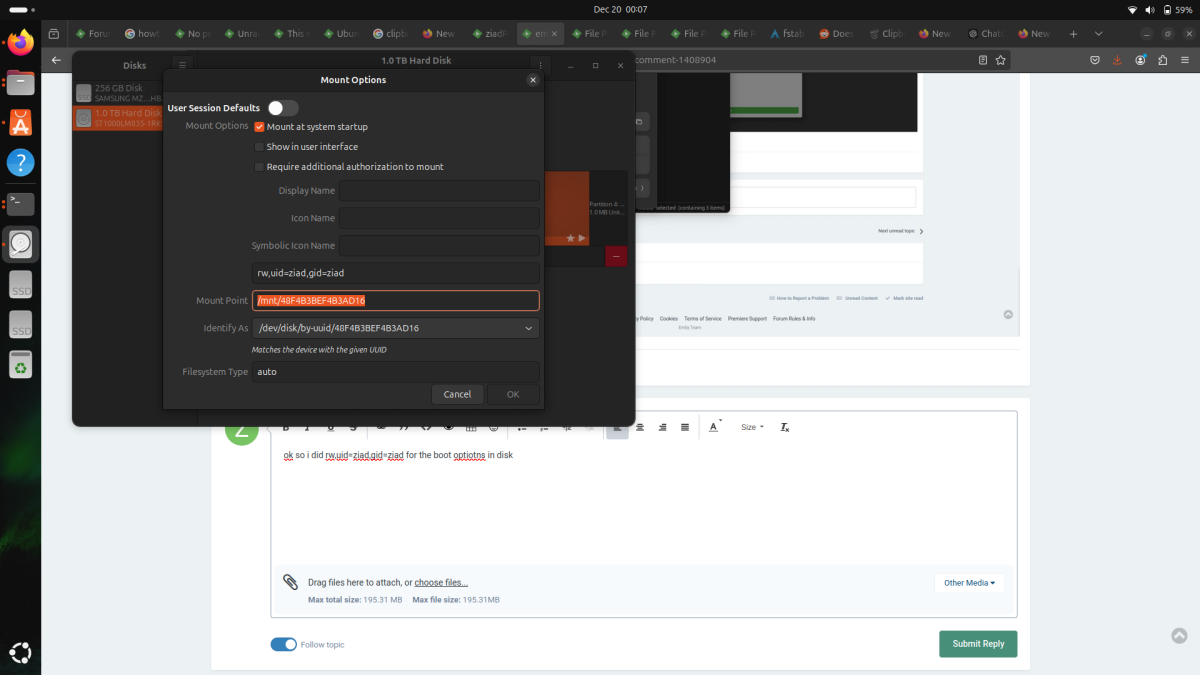Open the Files app in the dock
This screenshot has height=675, width=1200.
(x=21, y=82)
